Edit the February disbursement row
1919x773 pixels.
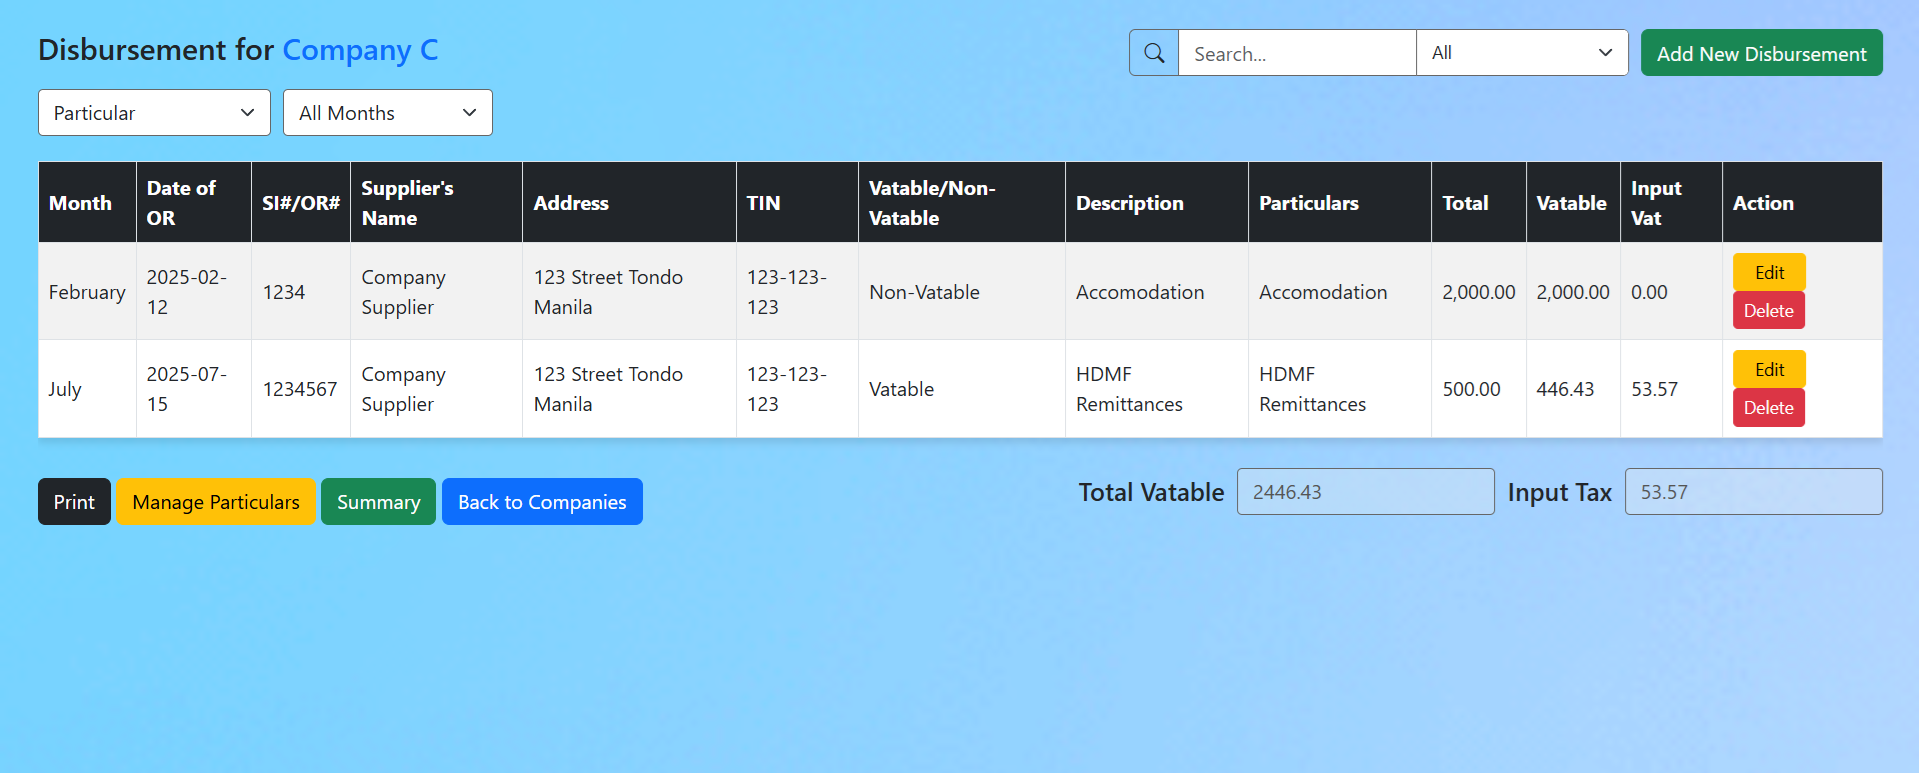click(x=1768, y=272)
